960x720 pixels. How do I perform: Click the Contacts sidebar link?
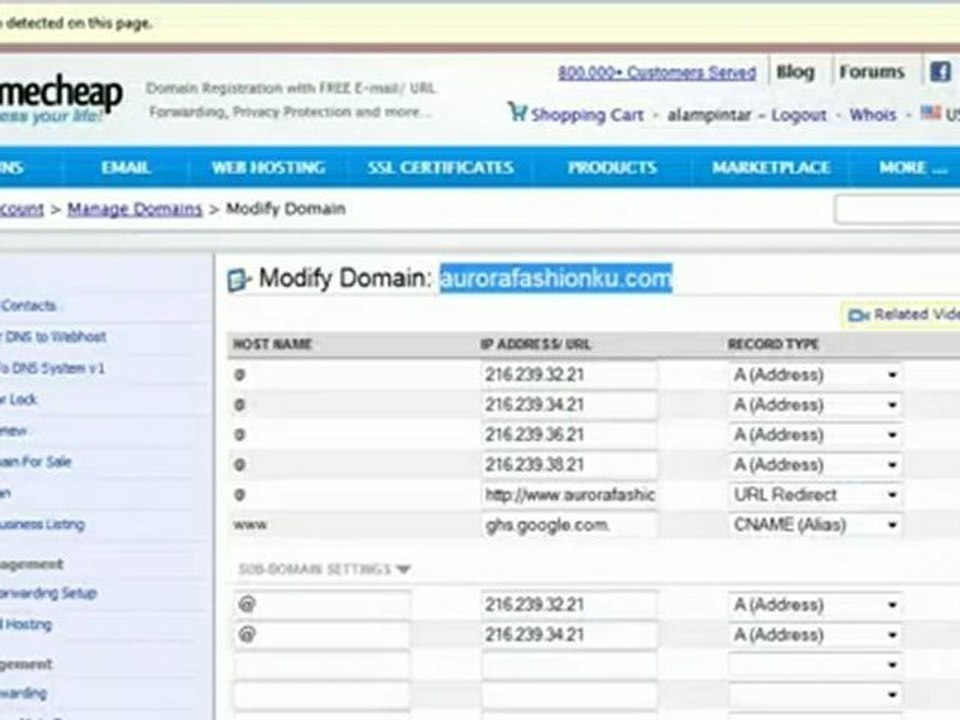(28, 306)
